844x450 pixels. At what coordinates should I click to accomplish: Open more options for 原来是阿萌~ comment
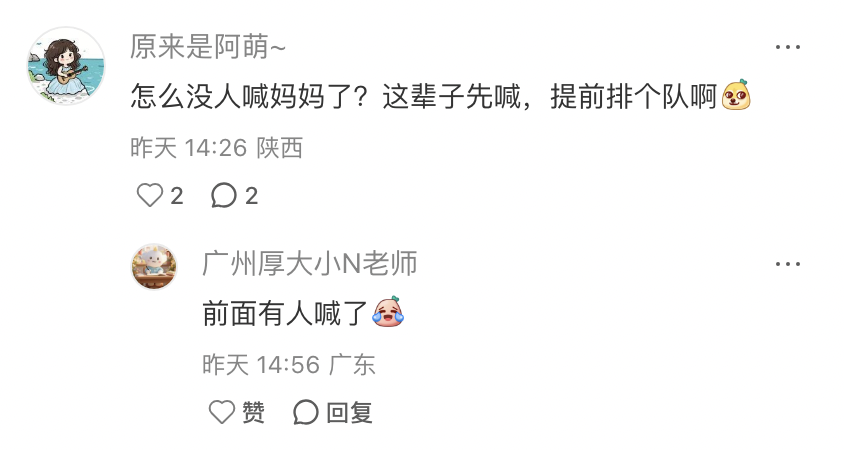point(787,47)
